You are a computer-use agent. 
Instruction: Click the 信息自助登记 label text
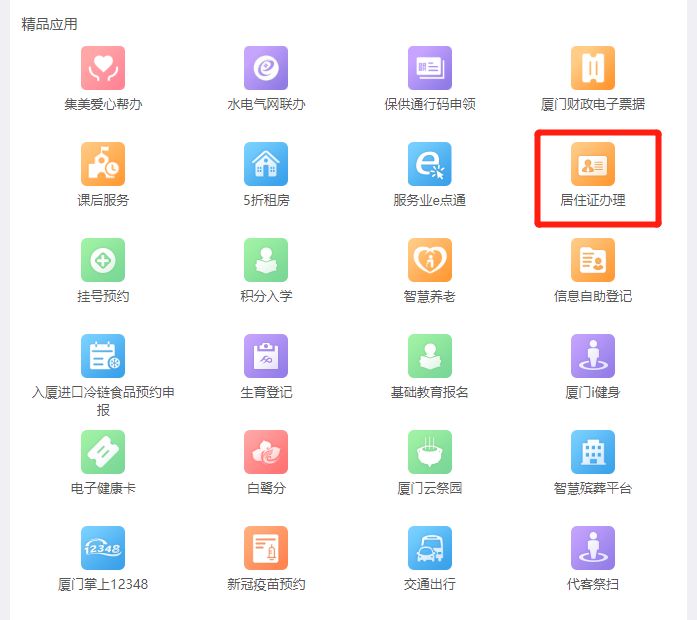click(593, 296)
